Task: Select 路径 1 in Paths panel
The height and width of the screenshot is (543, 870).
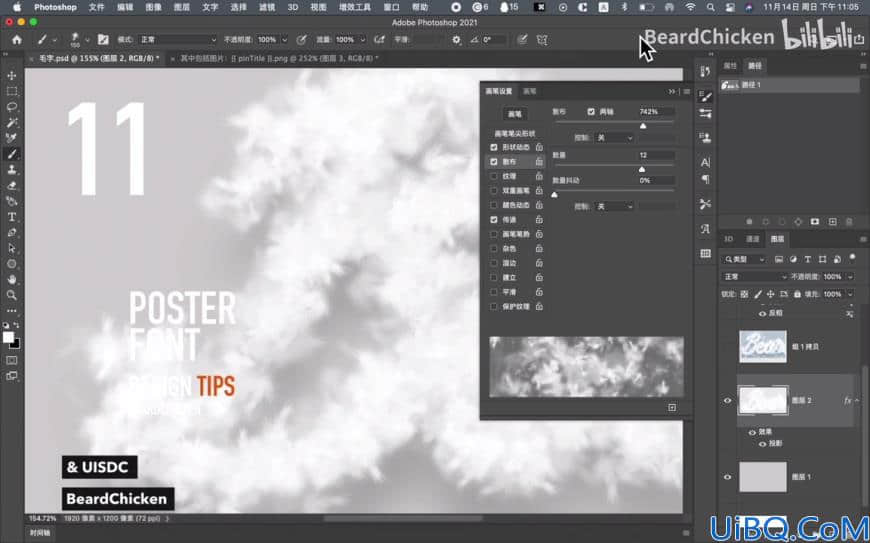Action: coord(790,85)
